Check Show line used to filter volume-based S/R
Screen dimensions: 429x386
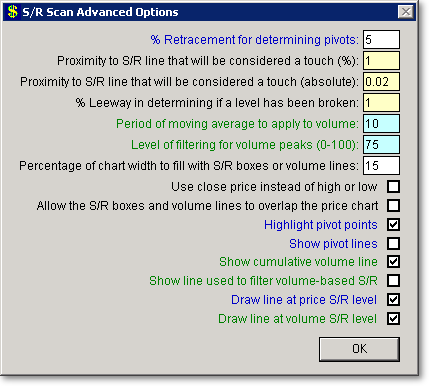tap(393, 281)
